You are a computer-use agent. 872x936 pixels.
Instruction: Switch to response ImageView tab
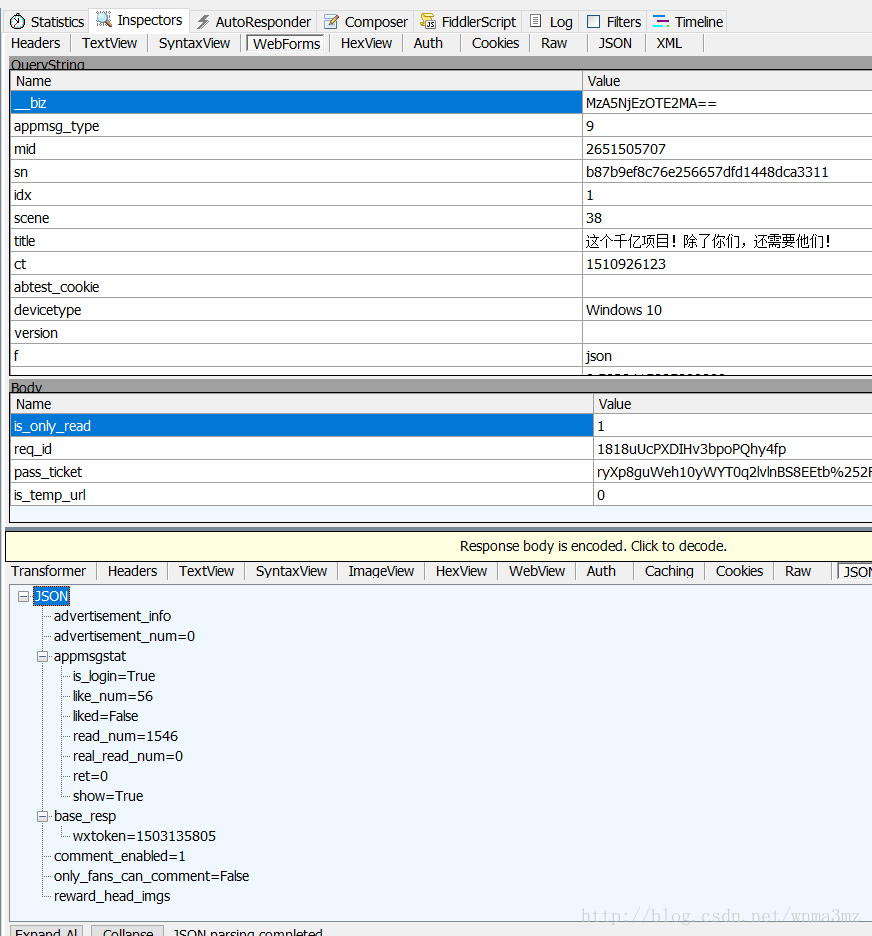coord(381,571)
